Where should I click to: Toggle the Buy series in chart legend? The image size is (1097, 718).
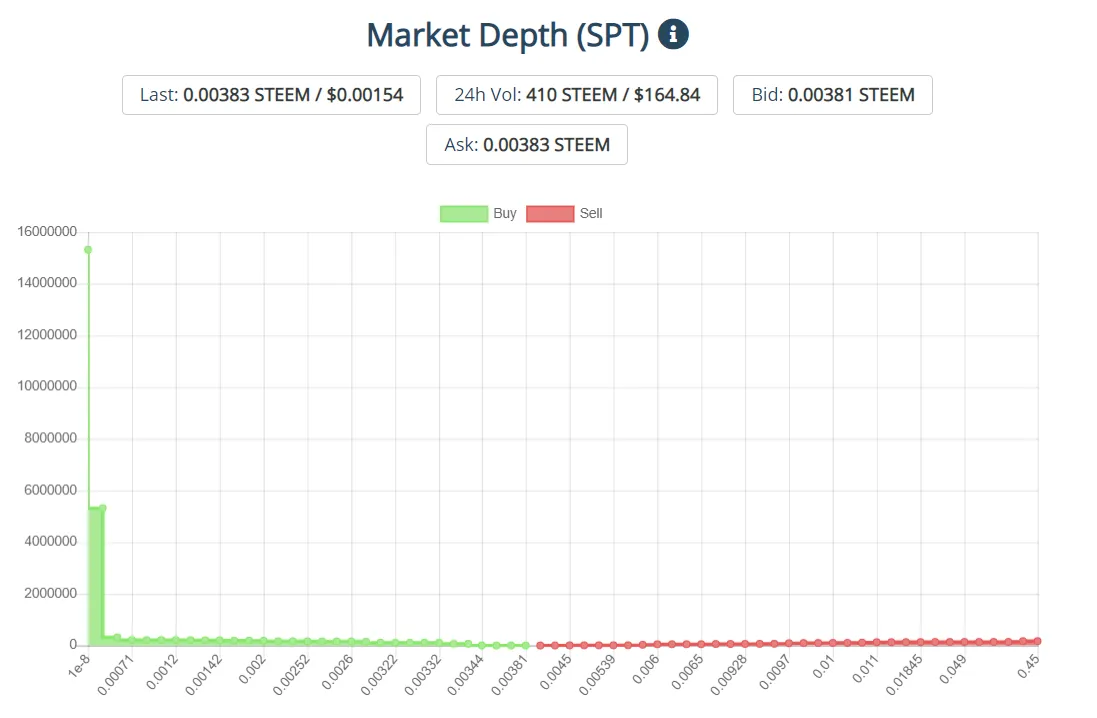504,213
